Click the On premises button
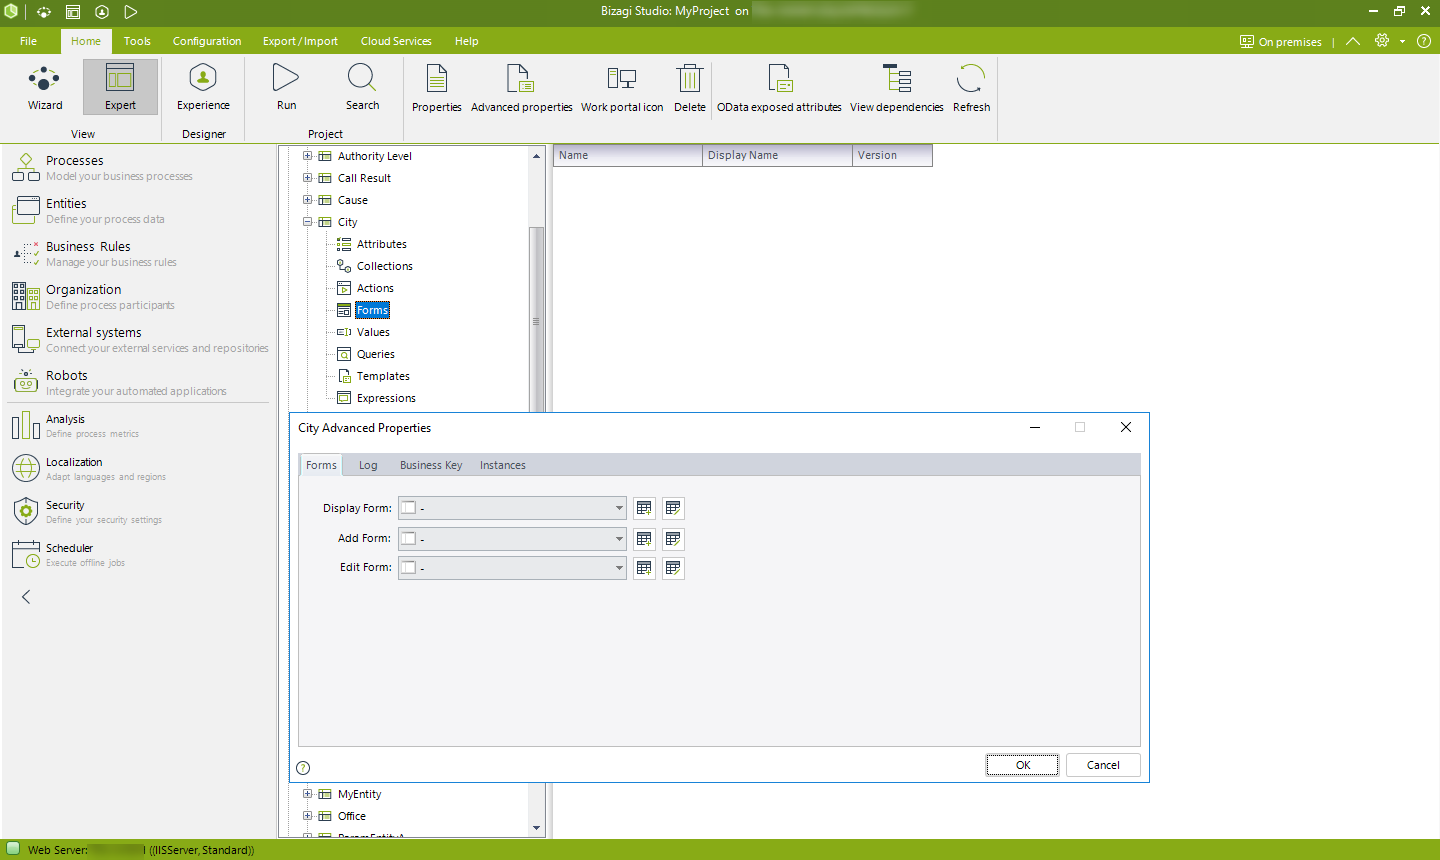1440x860 pixels. [1280, 42]
